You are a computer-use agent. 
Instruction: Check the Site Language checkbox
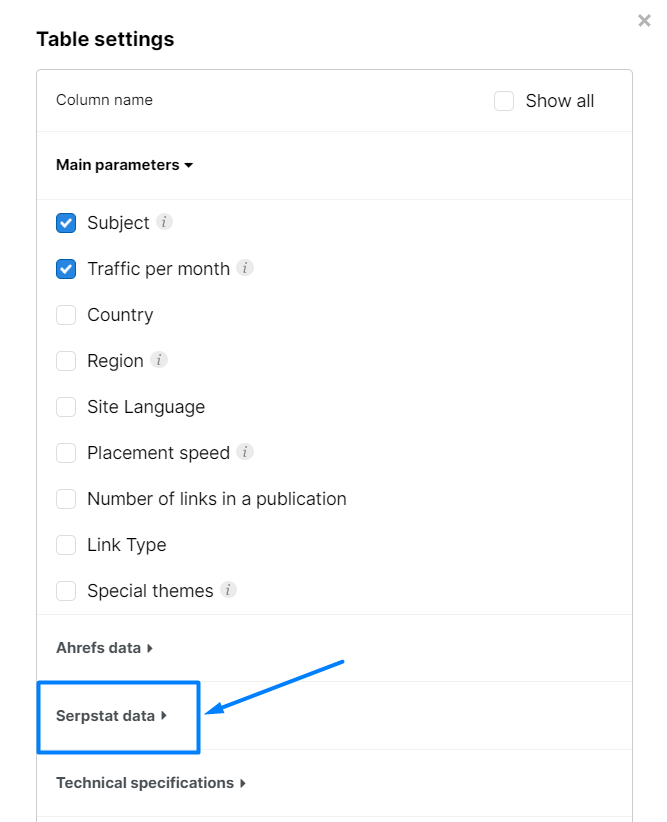[65, 406]
